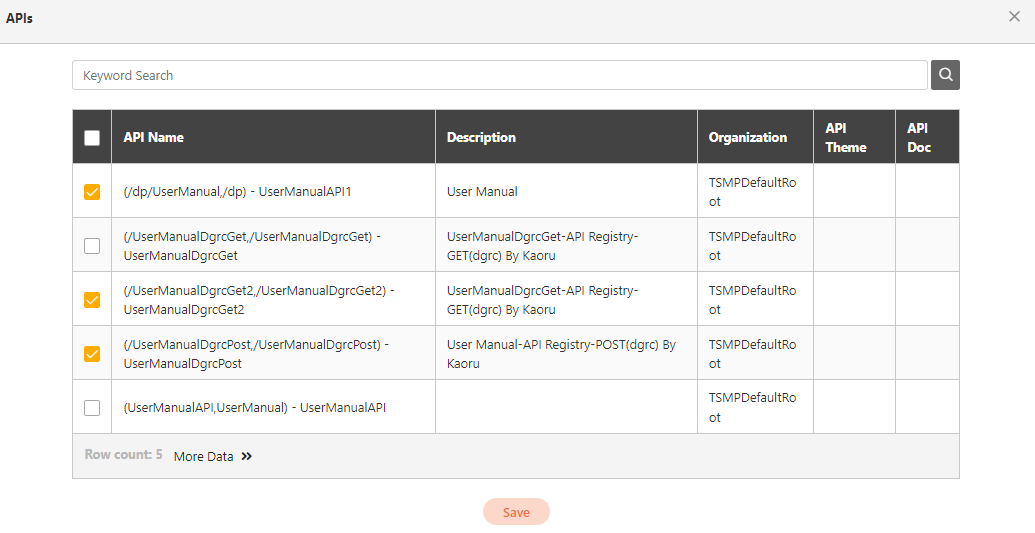The height and width of the screenshot is (533, 1035).
Task: Click the magnifying glass search button
Action: click(945, 75)
